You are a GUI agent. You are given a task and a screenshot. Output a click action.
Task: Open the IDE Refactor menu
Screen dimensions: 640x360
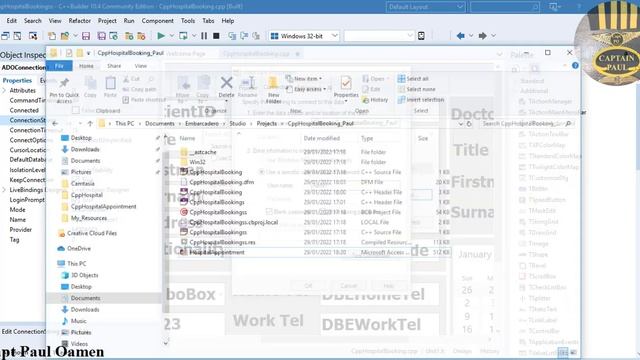click(x=80, y=20)
